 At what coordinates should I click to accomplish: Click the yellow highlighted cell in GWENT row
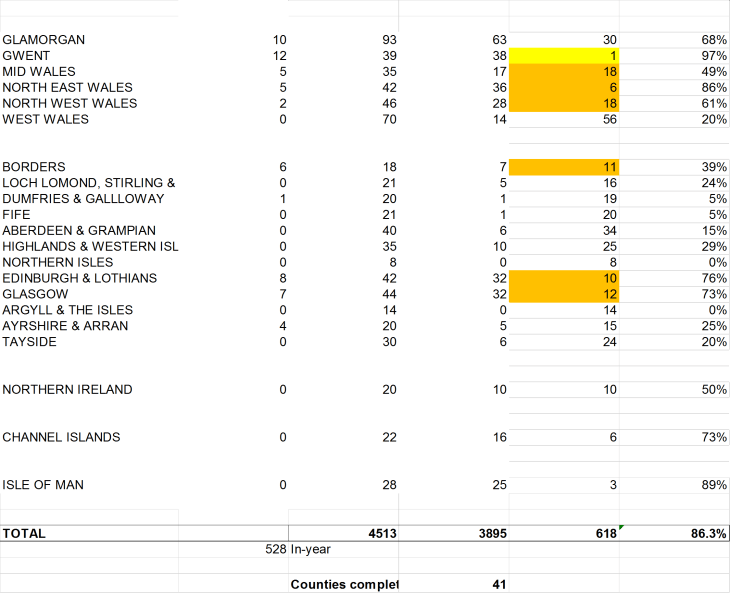564,56
